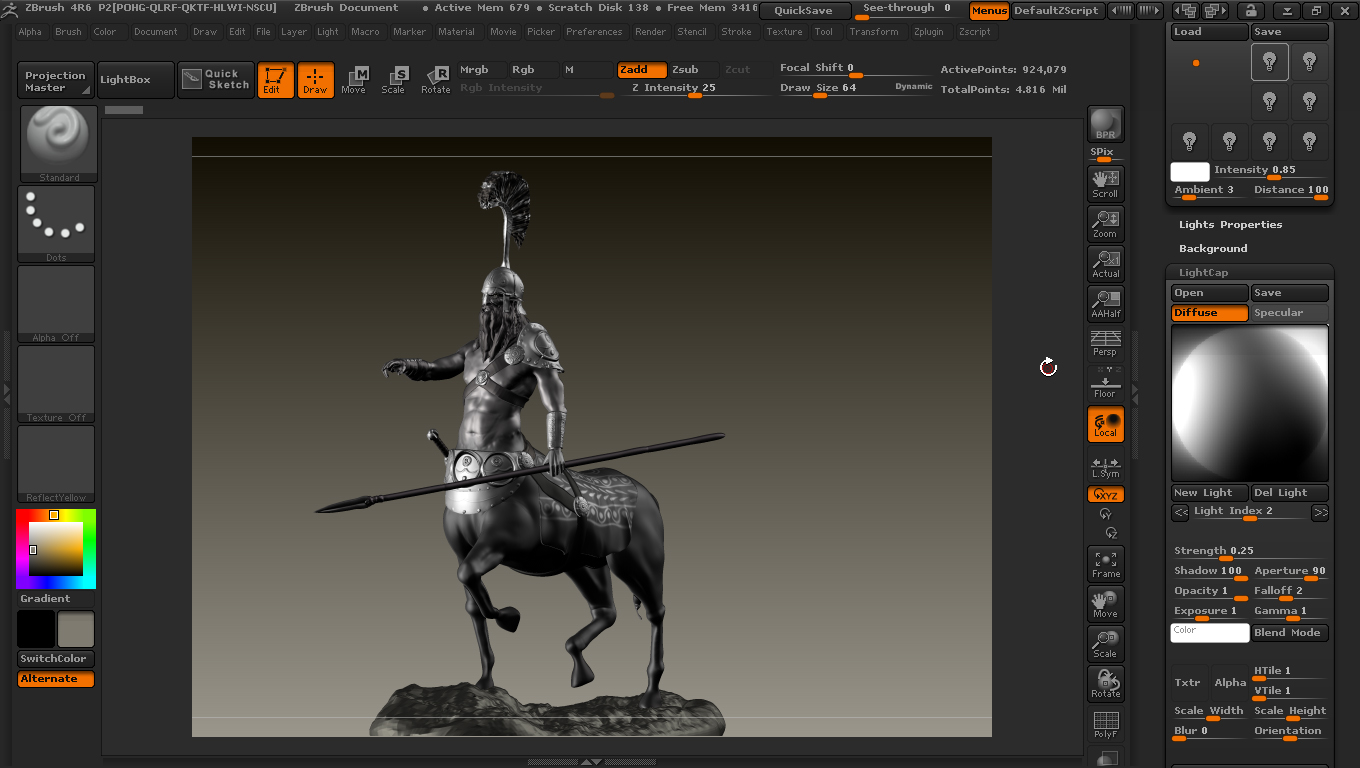This screenshot has width=1360, height=768.
Task: Click the QuickSave button
Action: (x=803, y=11)
